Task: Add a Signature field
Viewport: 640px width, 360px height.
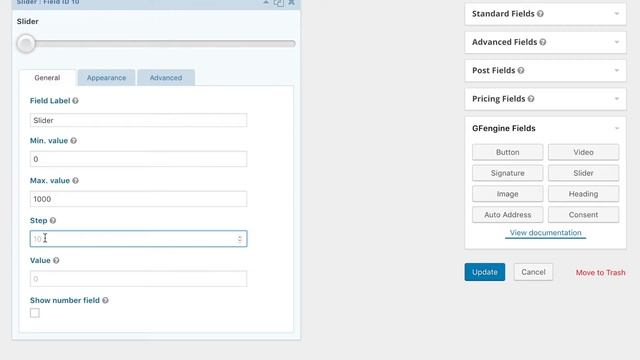Action: tap(507, 173)
